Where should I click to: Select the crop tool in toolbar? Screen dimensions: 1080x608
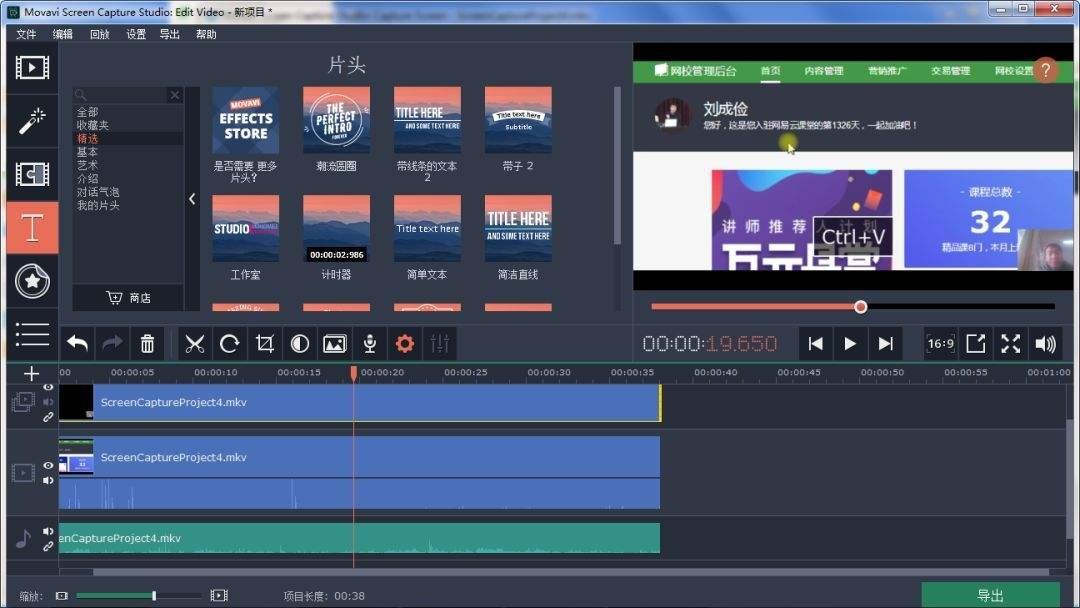click(x=265, y=344)
